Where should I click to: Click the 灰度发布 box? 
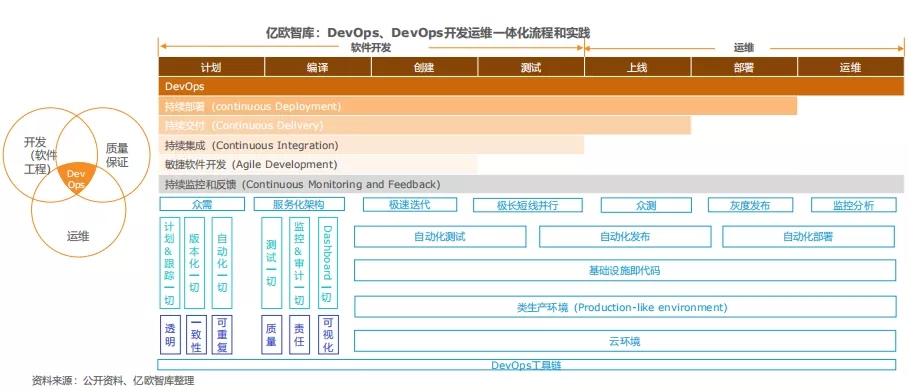[750, 205]
